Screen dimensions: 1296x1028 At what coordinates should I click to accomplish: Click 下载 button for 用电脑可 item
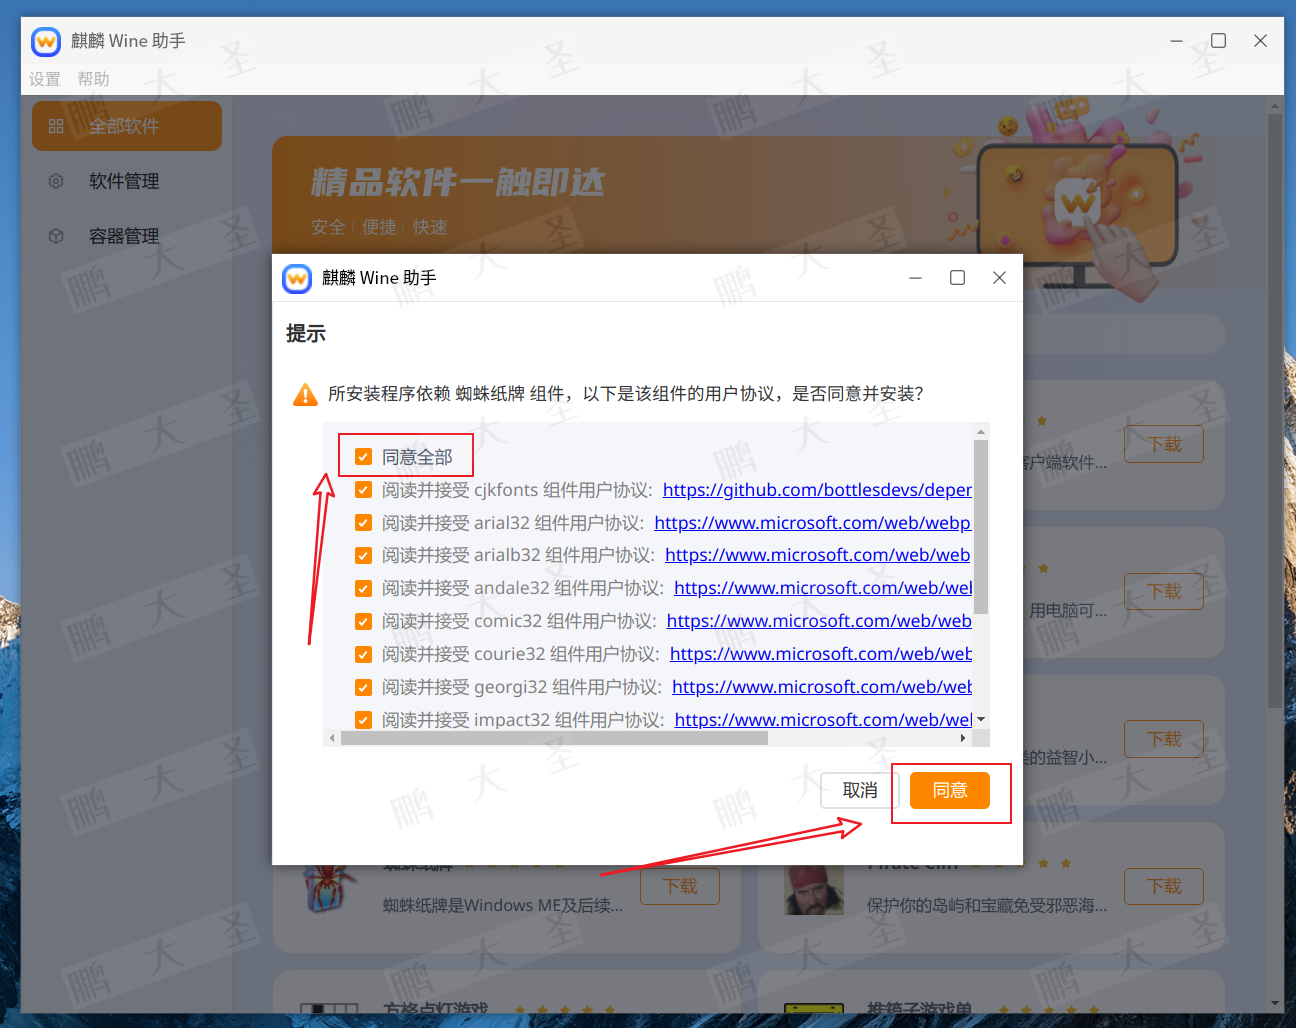(x=1164, y=591)
